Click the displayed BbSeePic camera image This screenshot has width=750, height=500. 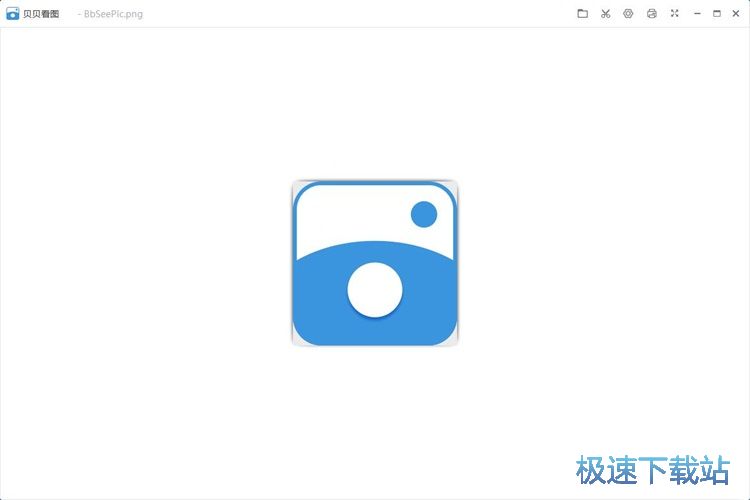[375, 263]
